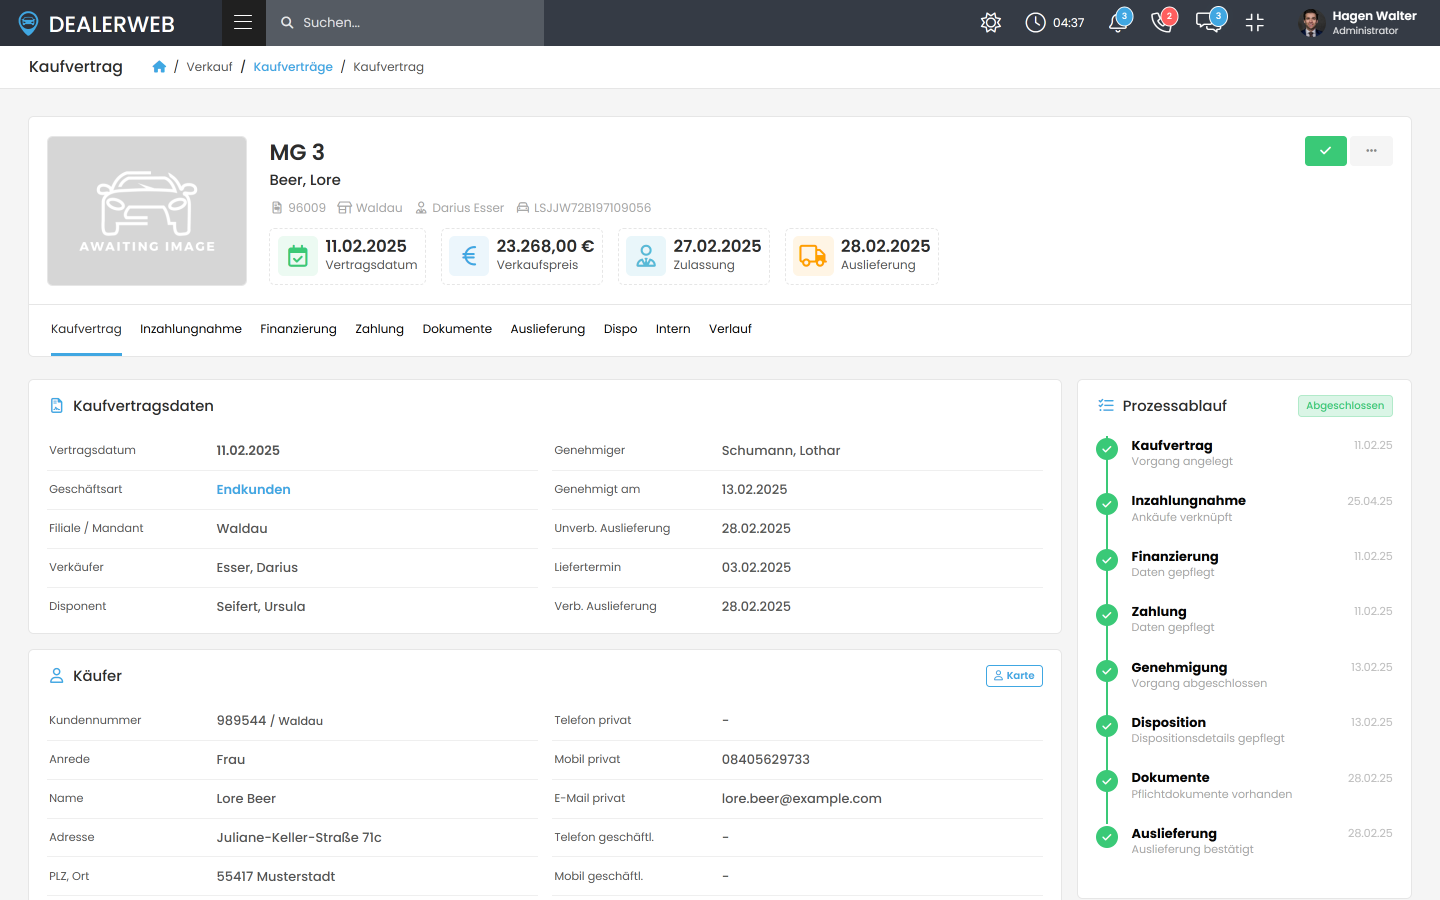Click the euro Verkaufspreis icon
Screen dimensions: 1440x900
click(469, 256)
